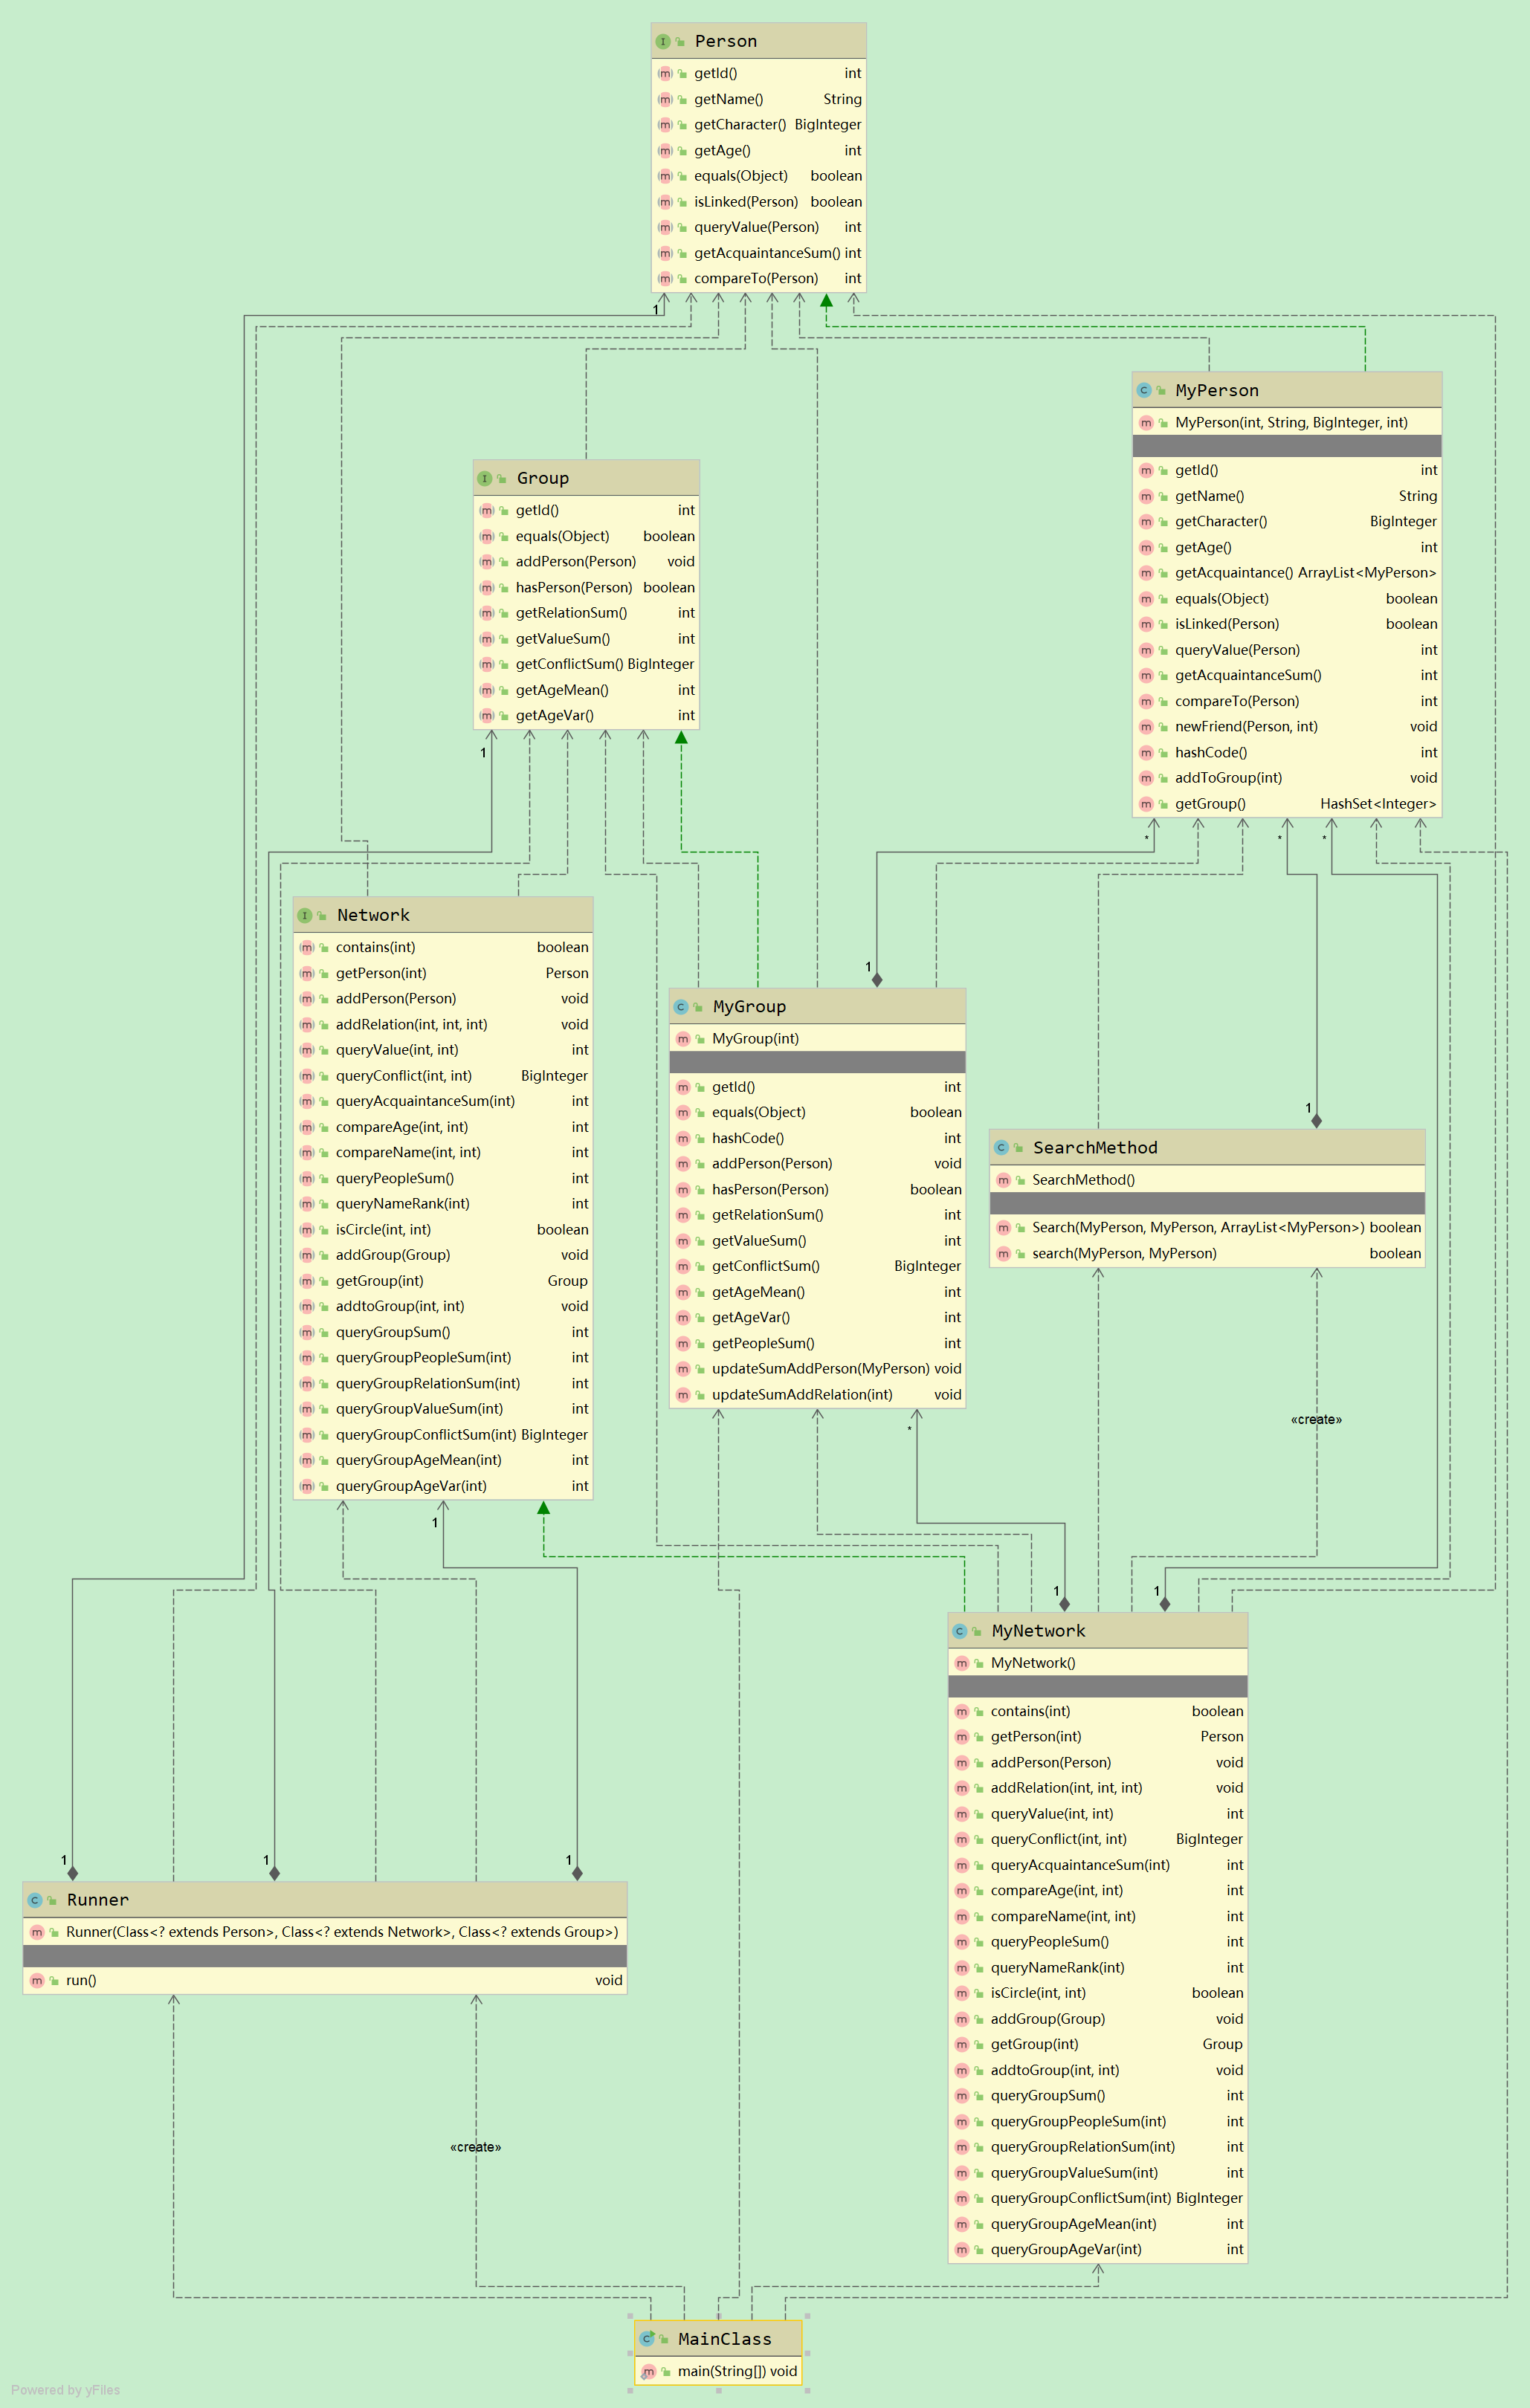Click the search(MyPerson, MyPerson) method row

1123,1254
